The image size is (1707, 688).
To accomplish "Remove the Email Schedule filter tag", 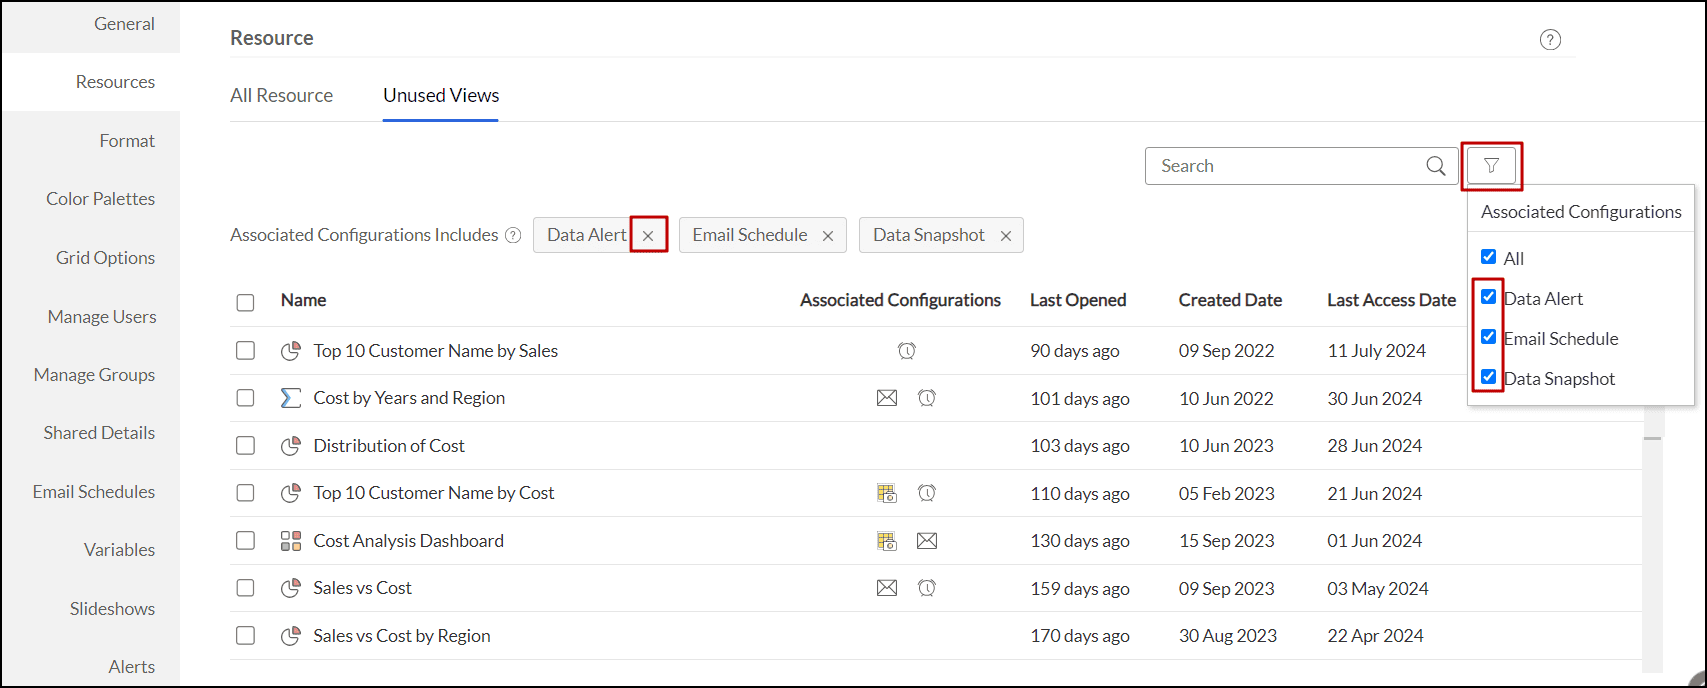I will point(828,236).
